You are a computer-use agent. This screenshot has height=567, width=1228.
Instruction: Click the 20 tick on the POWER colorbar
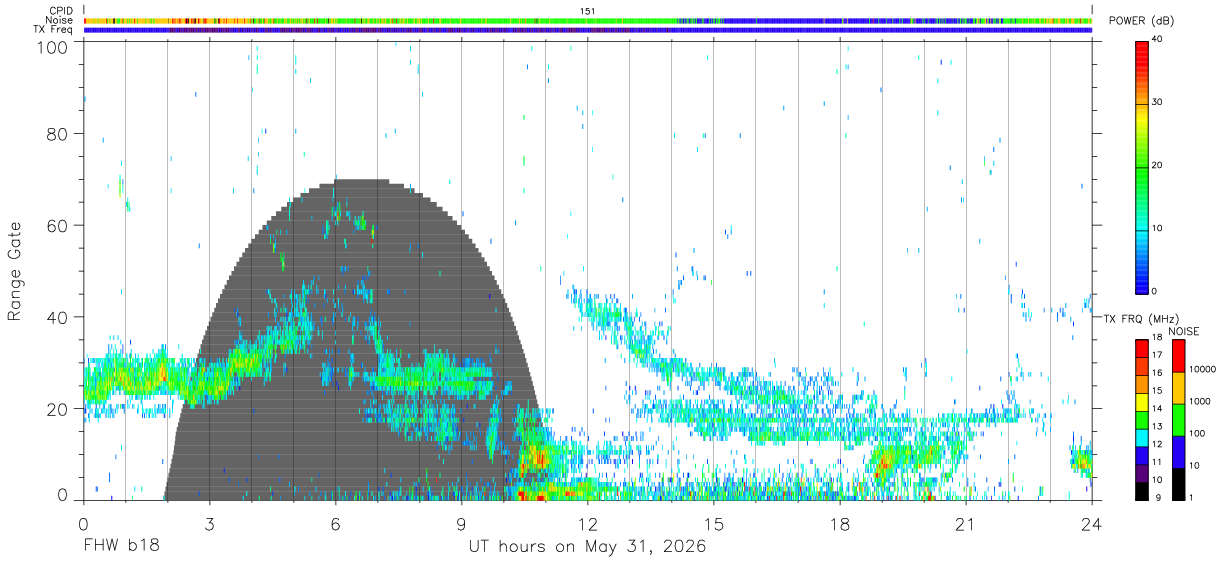pos(1158,165)
